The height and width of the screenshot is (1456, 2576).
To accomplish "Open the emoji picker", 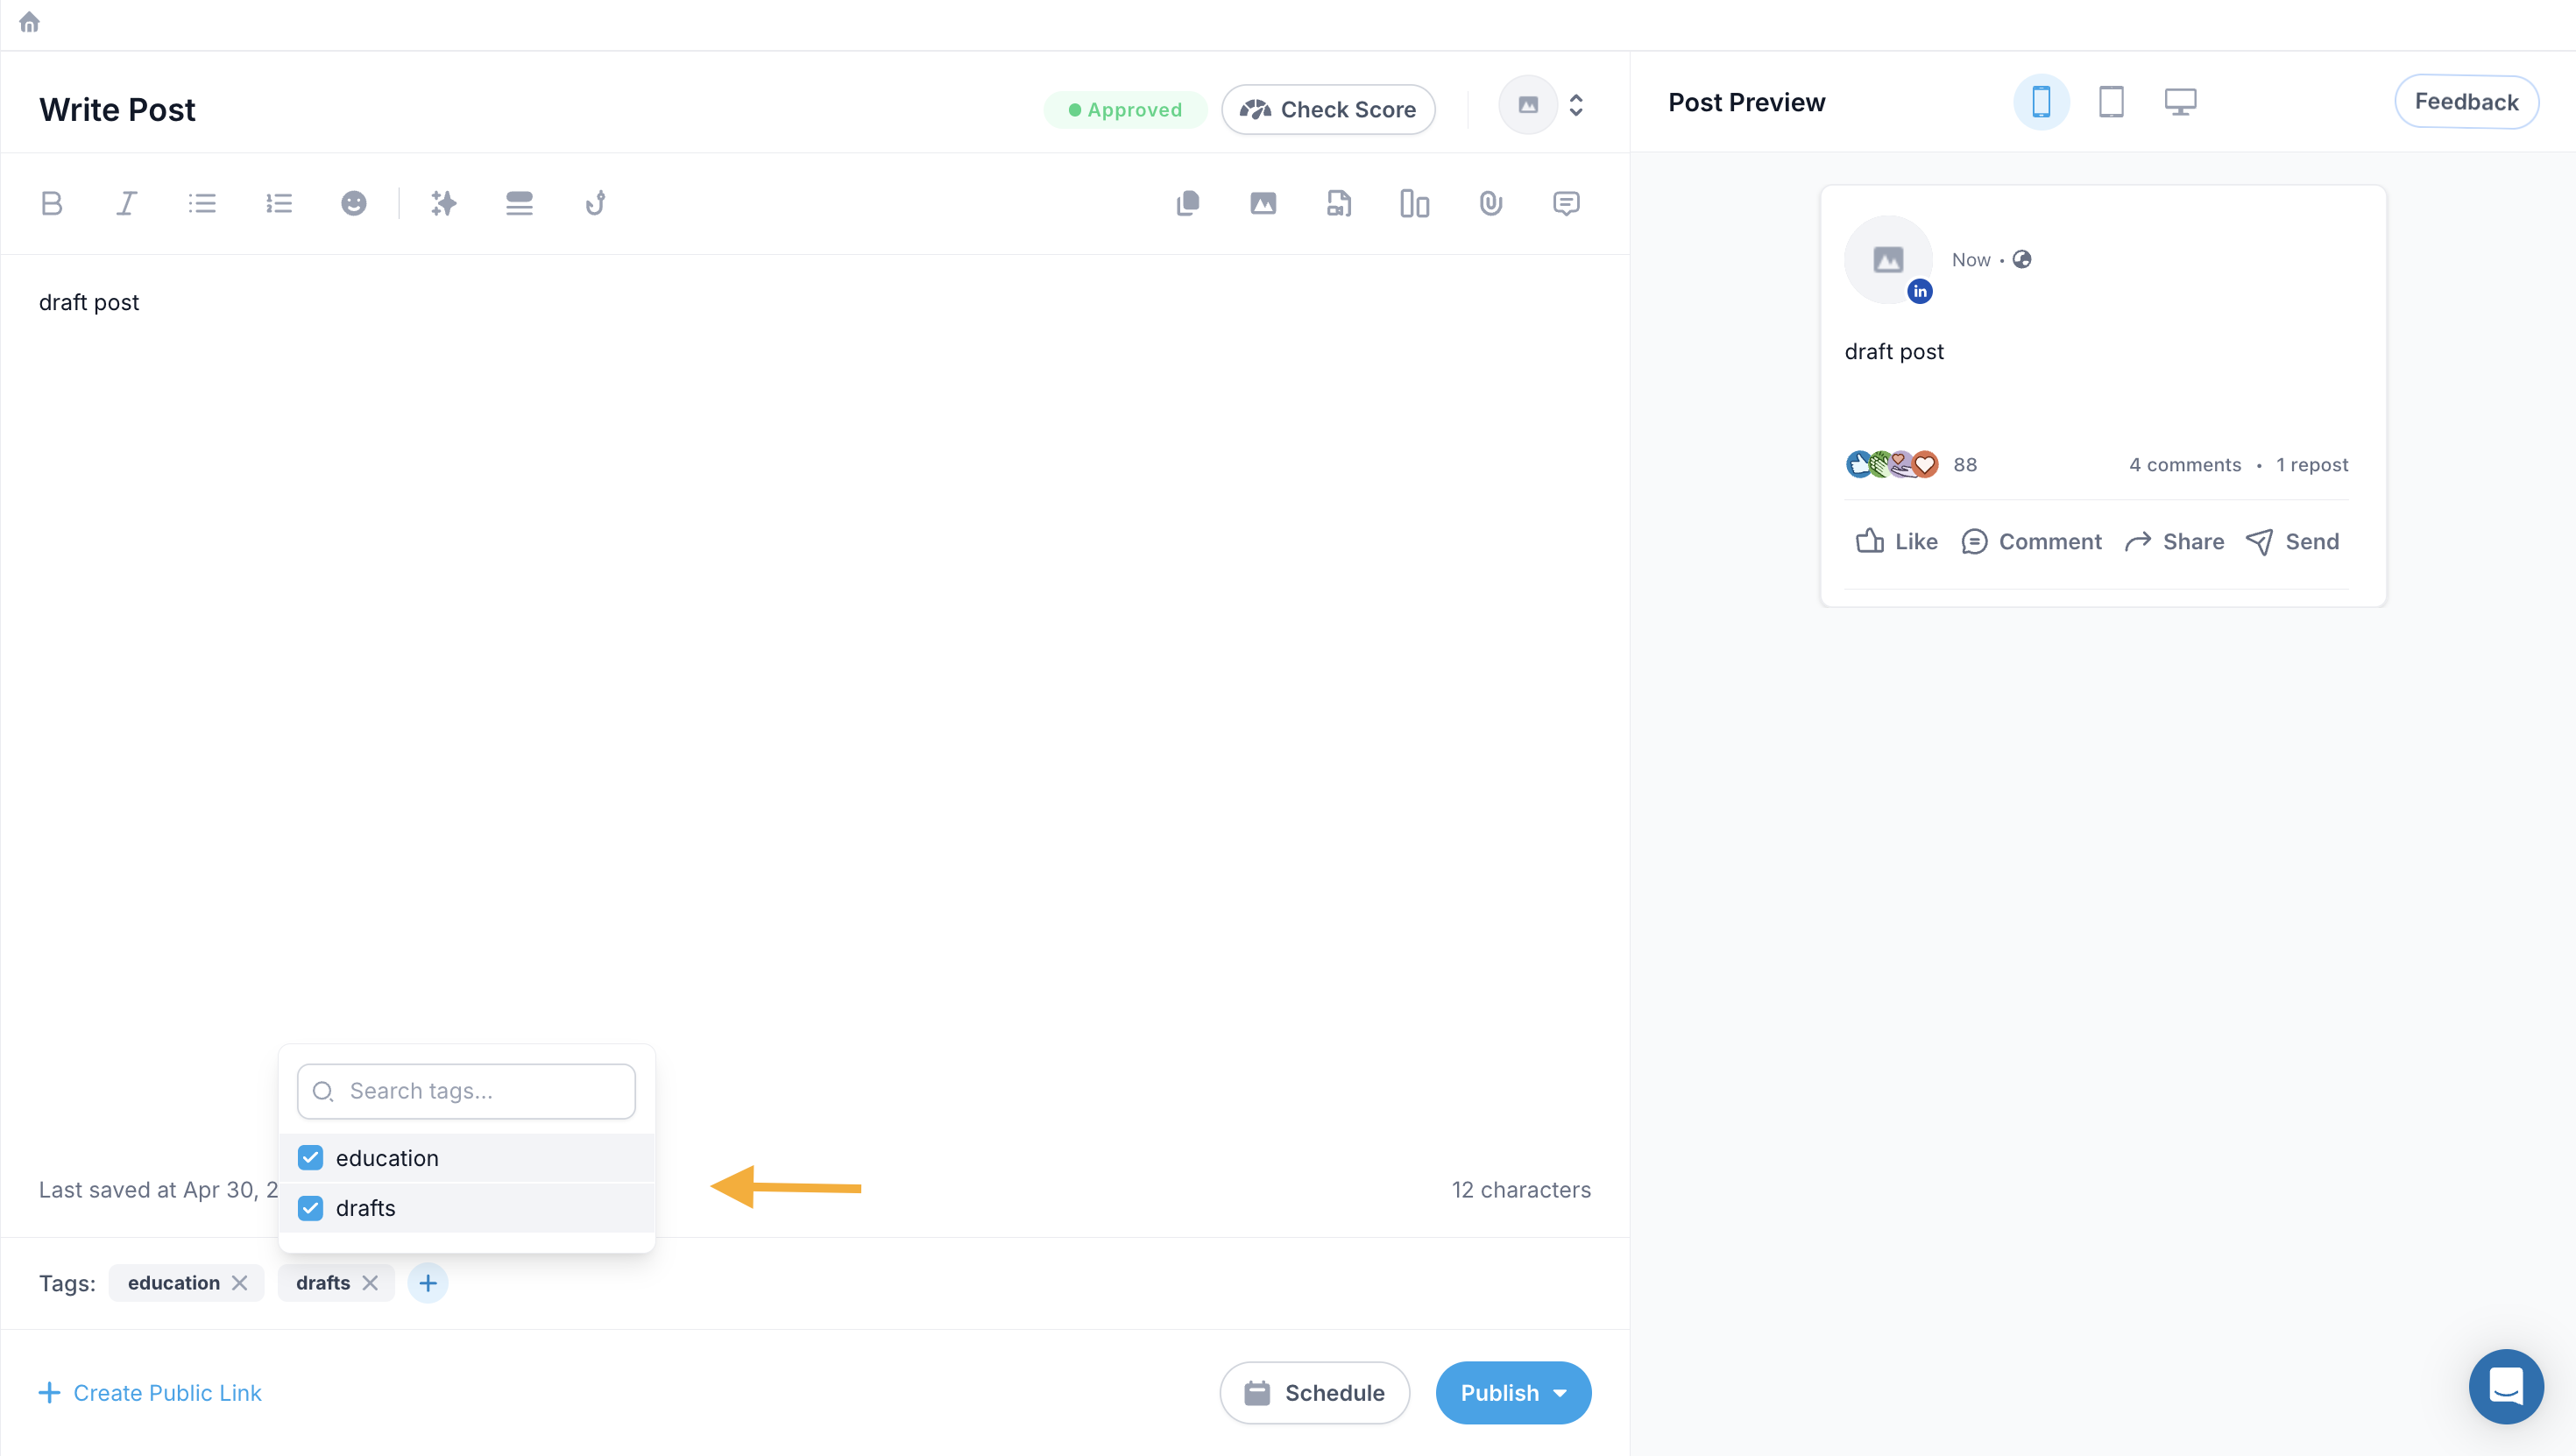I will tap(353, 203).
